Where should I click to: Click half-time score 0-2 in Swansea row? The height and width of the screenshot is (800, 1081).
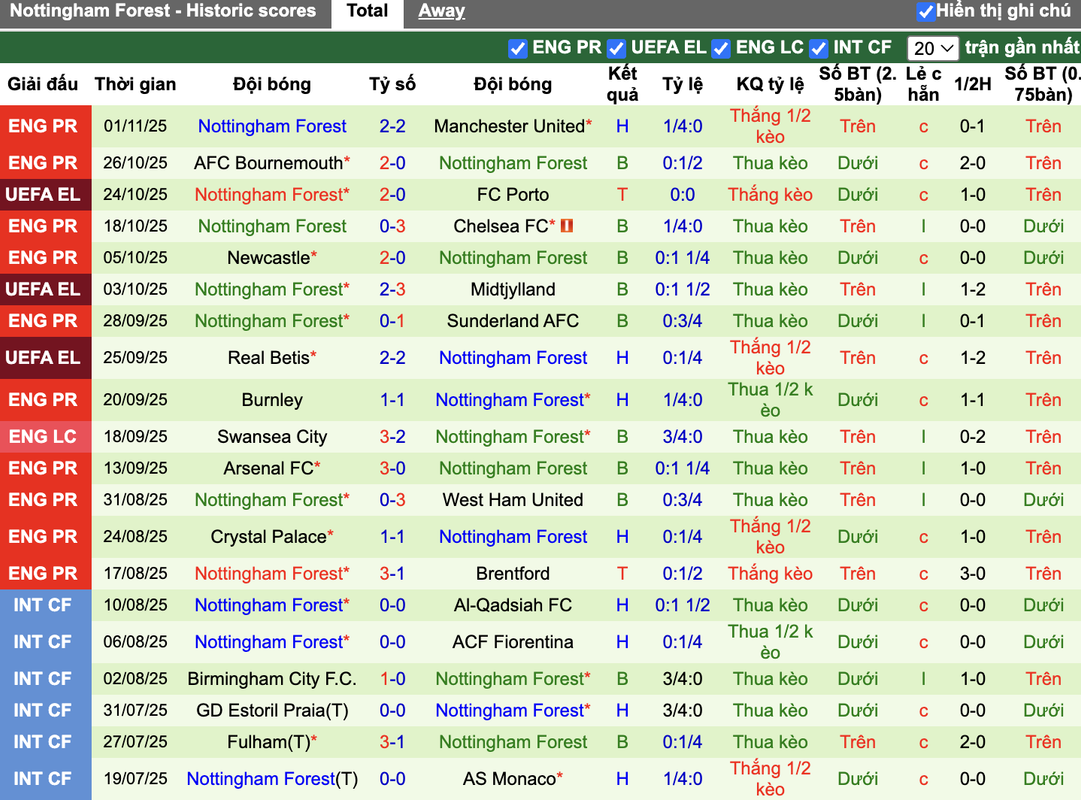pyautogui.click(x=972, y=437)
